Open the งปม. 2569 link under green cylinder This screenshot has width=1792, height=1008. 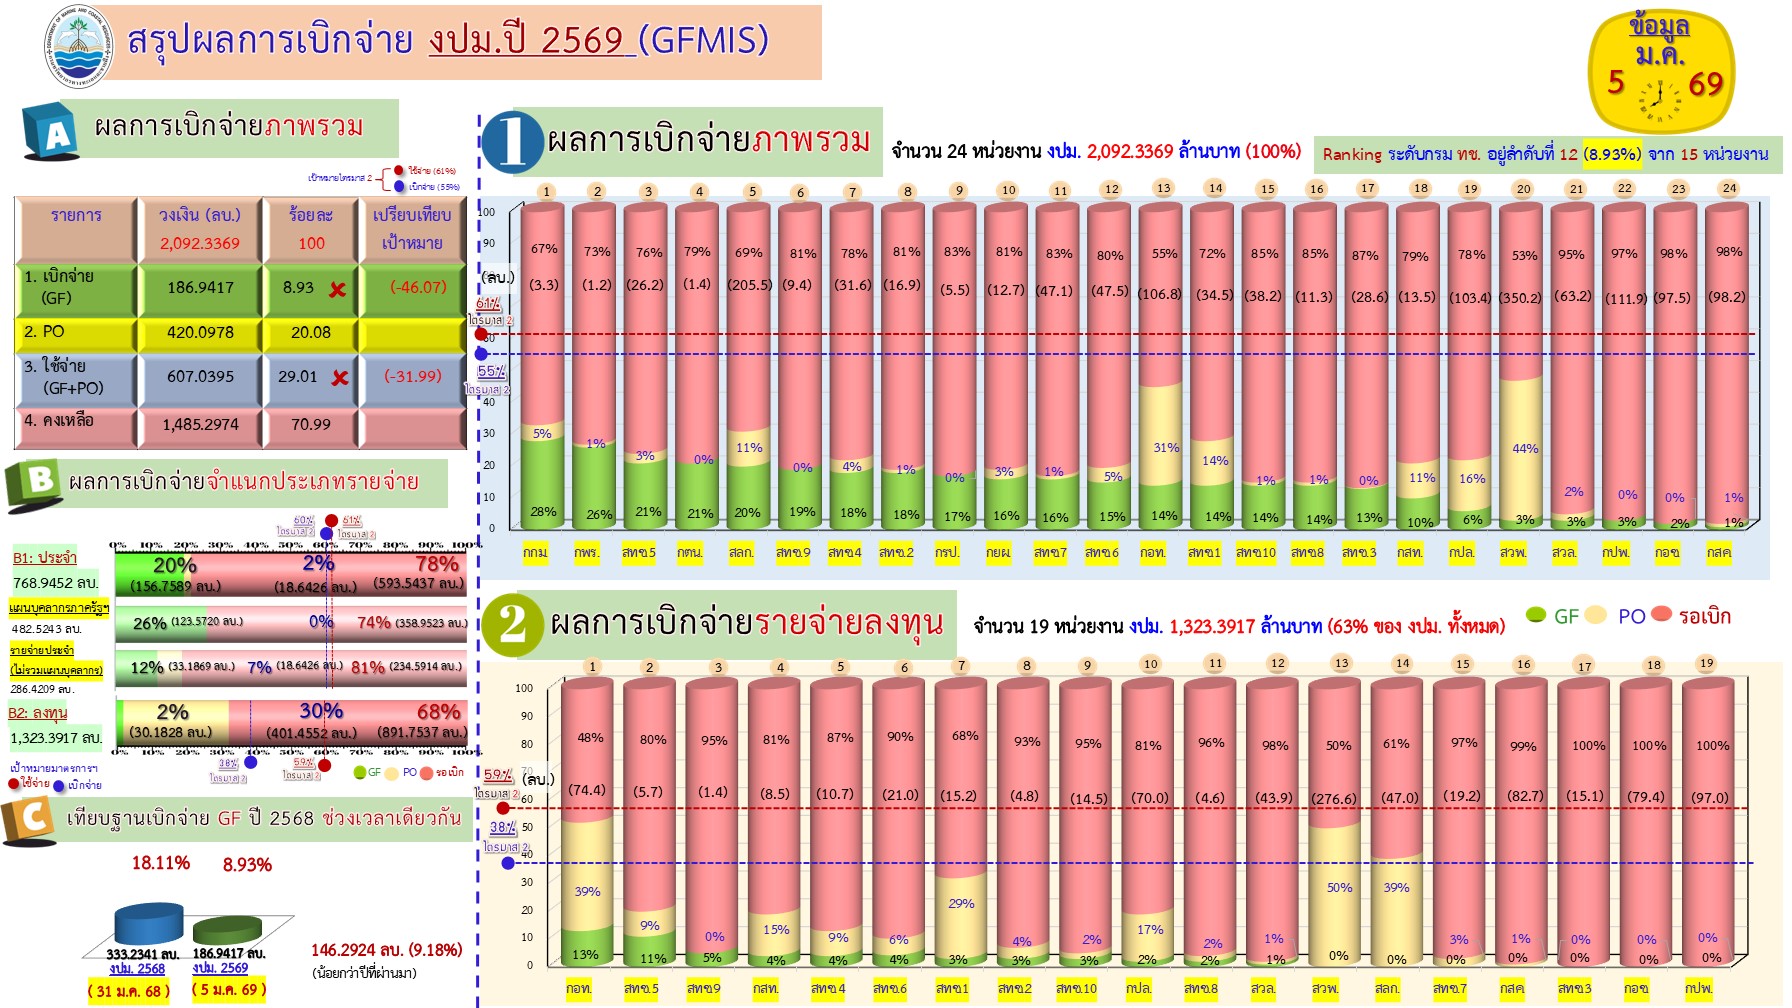[220, 968]
